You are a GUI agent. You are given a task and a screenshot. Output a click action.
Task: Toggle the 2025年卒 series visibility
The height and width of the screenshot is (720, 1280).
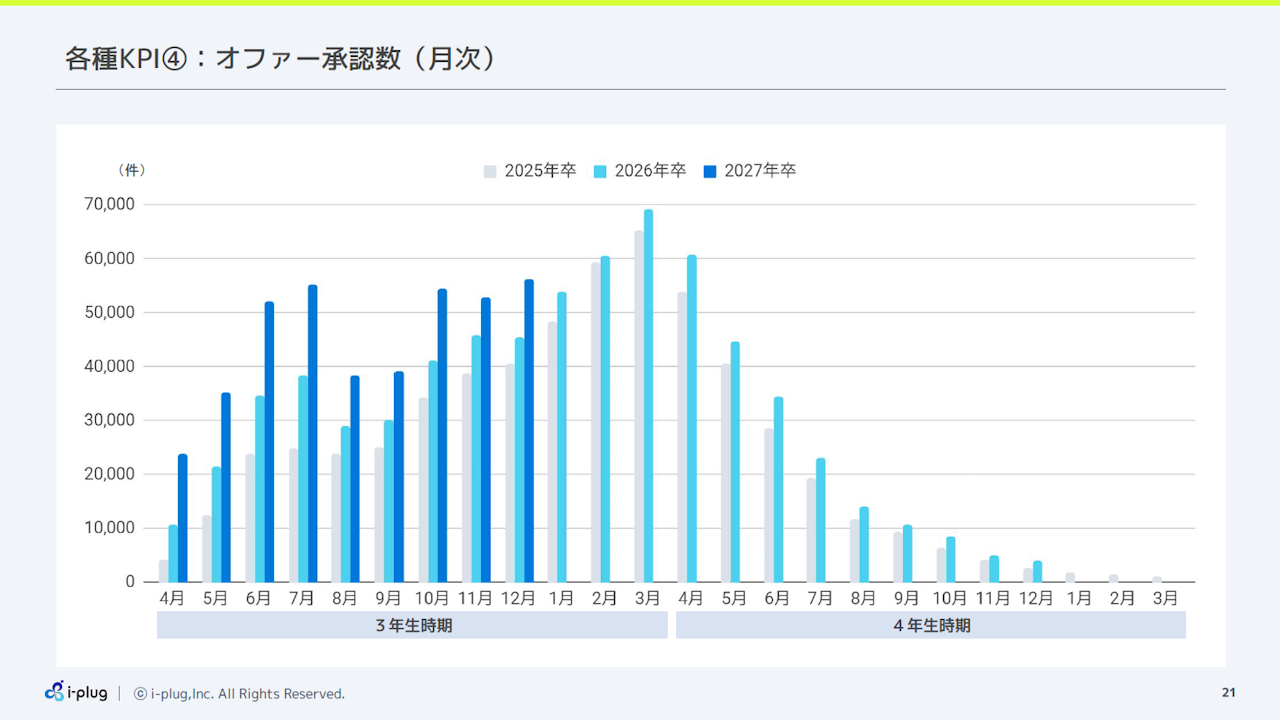coord(533,170)
